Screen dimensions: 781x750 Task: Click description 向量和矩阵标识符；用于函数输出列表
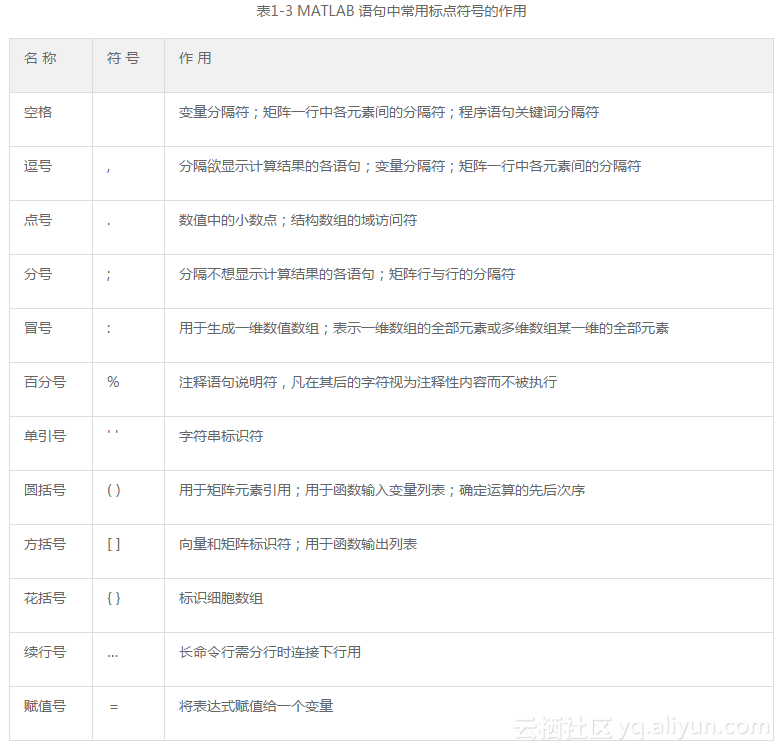(x=298, y=544)
